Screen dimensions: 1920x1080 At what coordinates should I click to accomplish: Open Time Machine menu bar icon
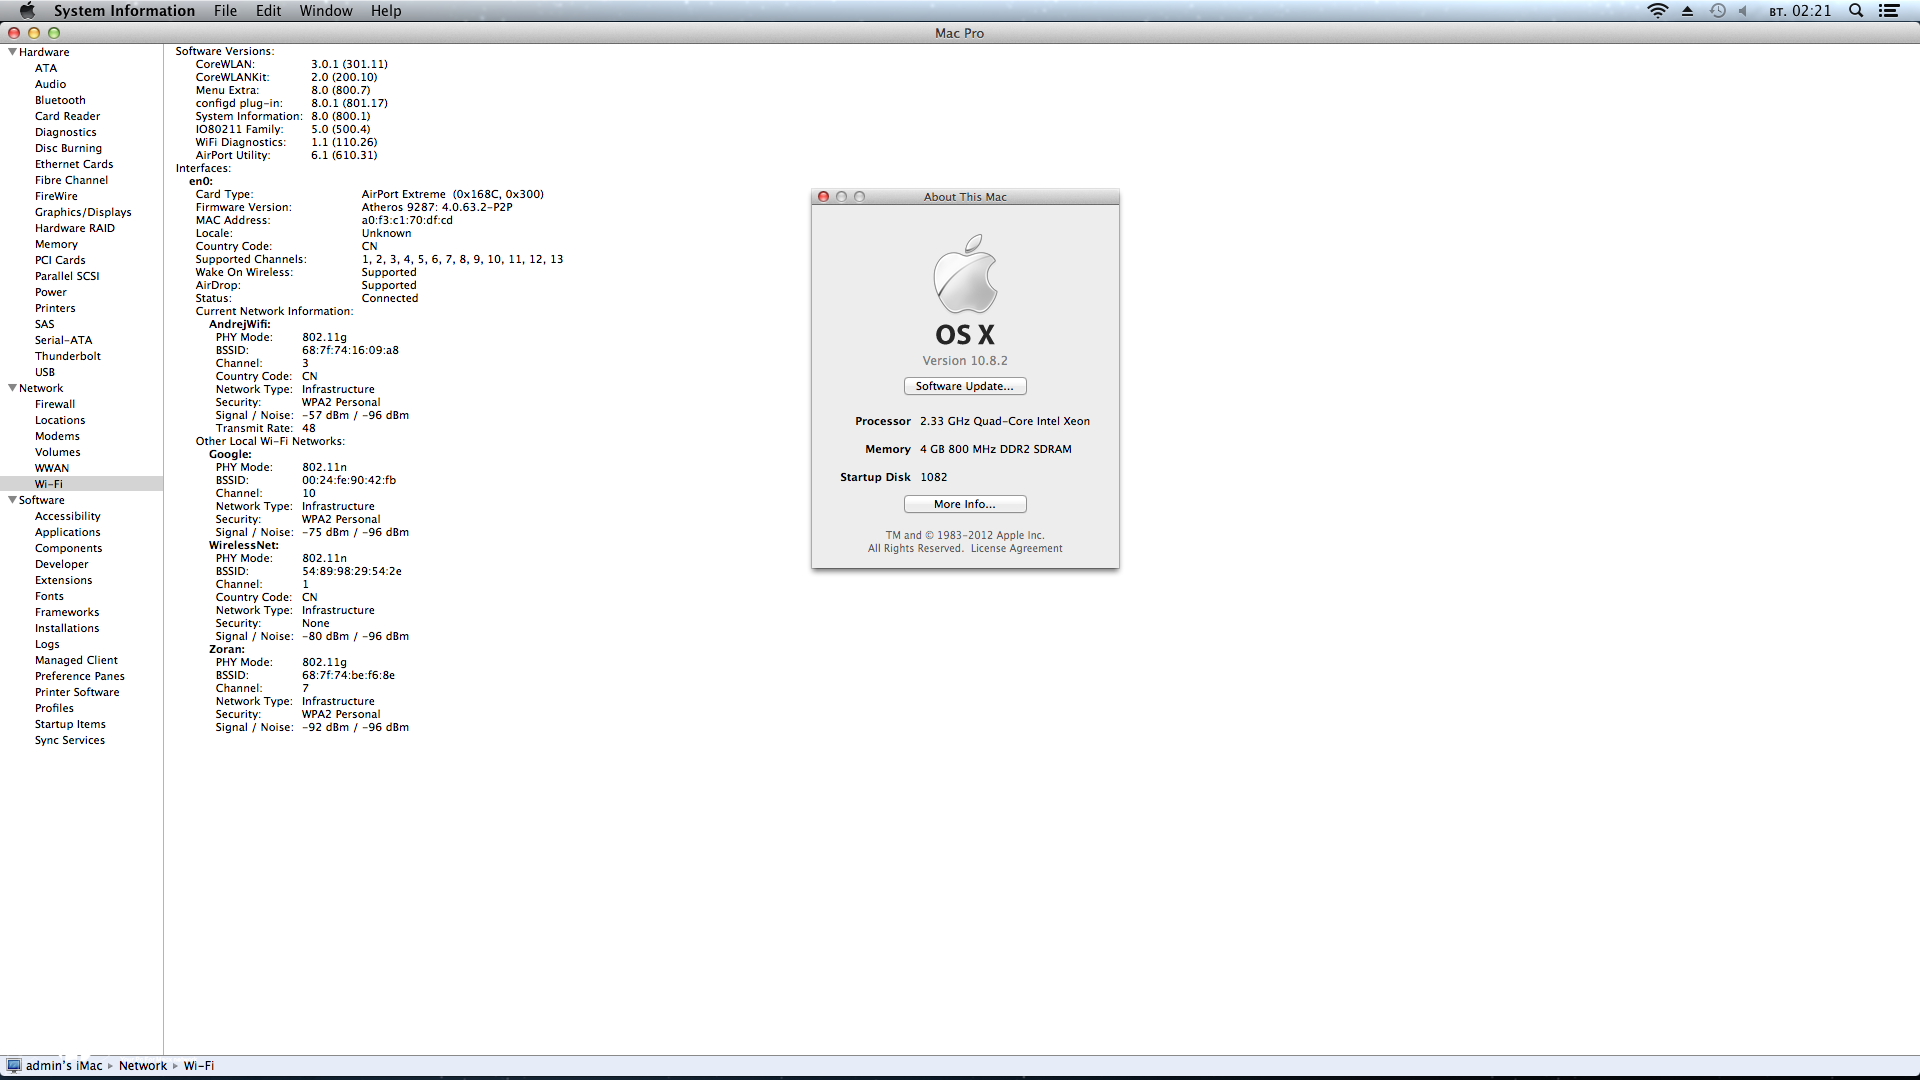click(x=1717, y=11)
